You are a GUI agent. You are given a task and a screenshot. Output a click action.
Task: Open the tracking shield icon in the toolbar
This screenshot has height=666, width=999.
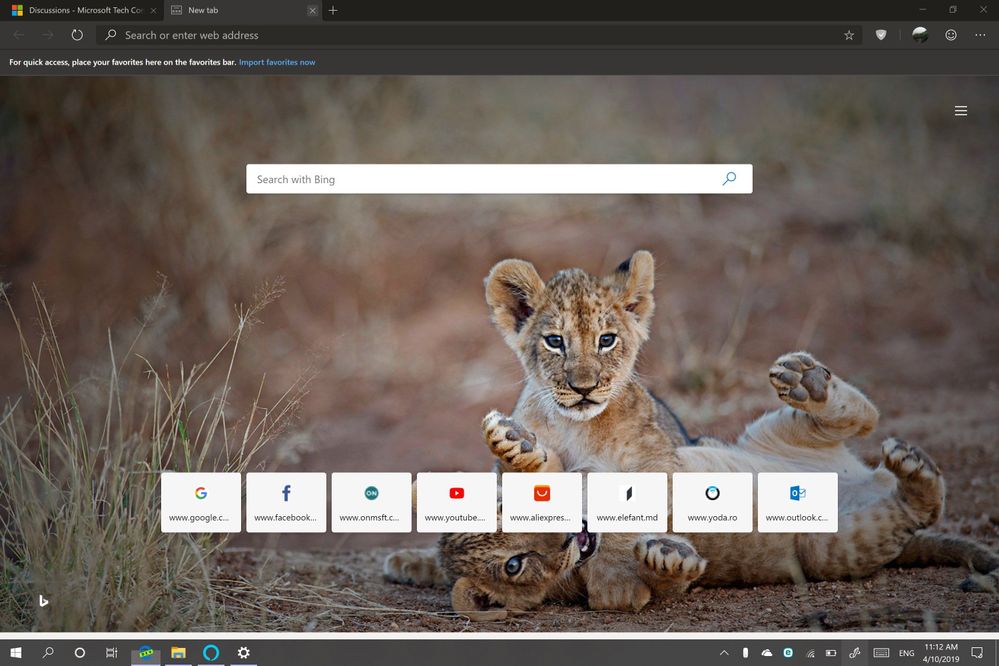(880, 35)
